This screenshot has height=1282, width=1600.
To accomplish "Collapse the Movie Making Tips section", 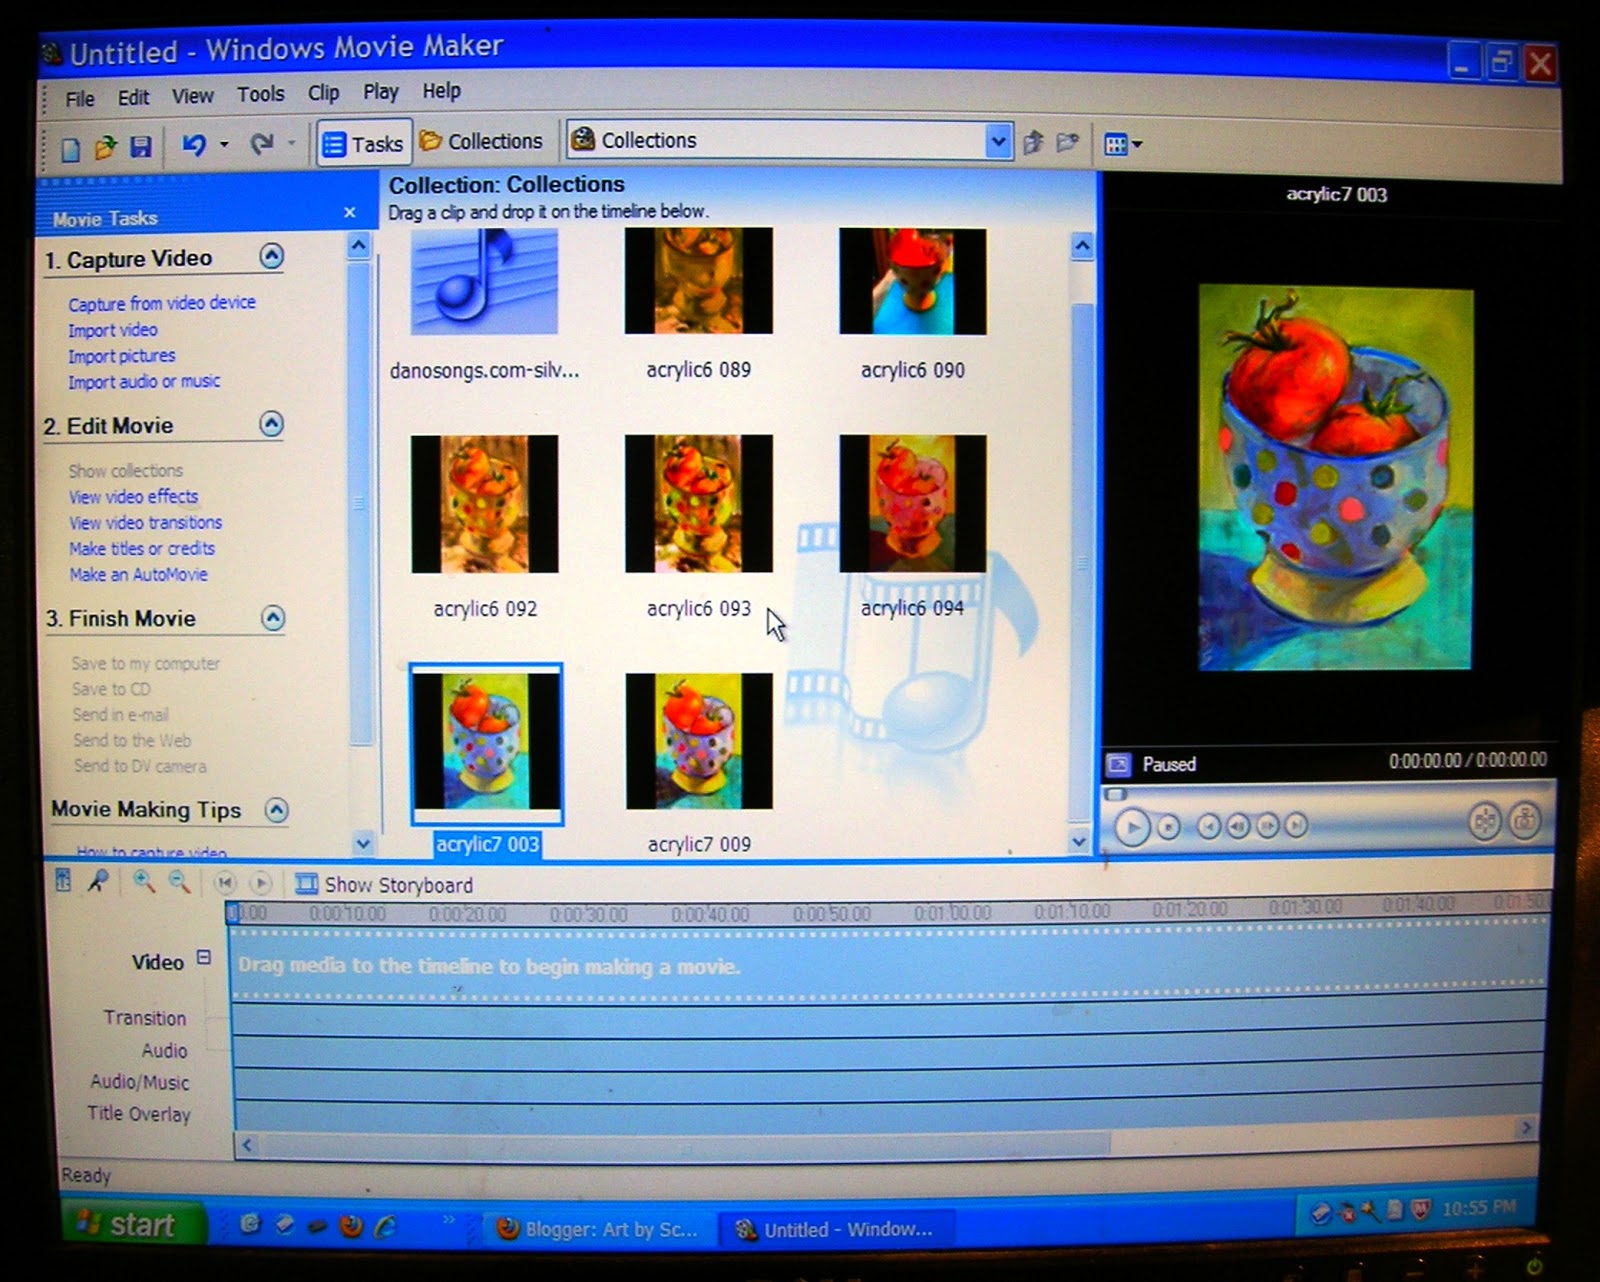I will pos(277,810).
